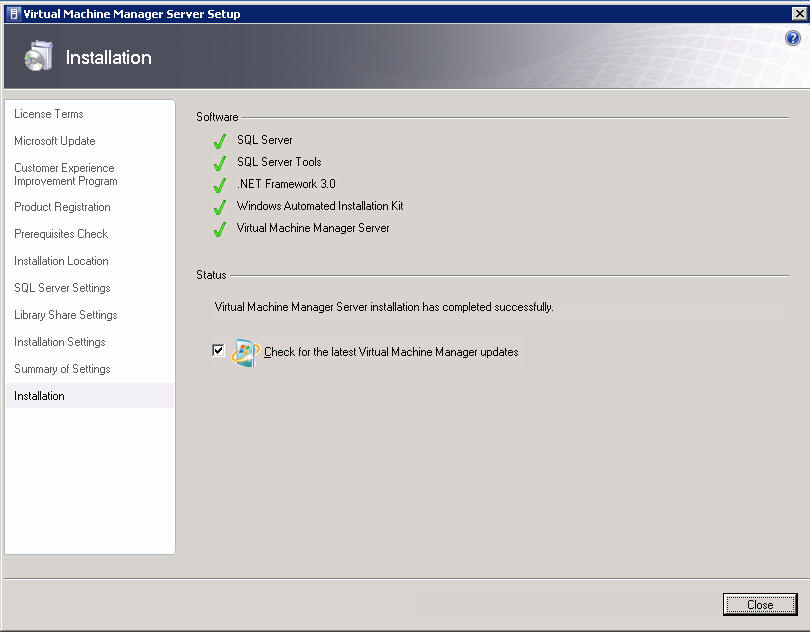The width and height of the screenshot is (810, 632).
Task: Click the 'Virtual Machine Manager Server Setup' title text
Action: tap(132, 14)
